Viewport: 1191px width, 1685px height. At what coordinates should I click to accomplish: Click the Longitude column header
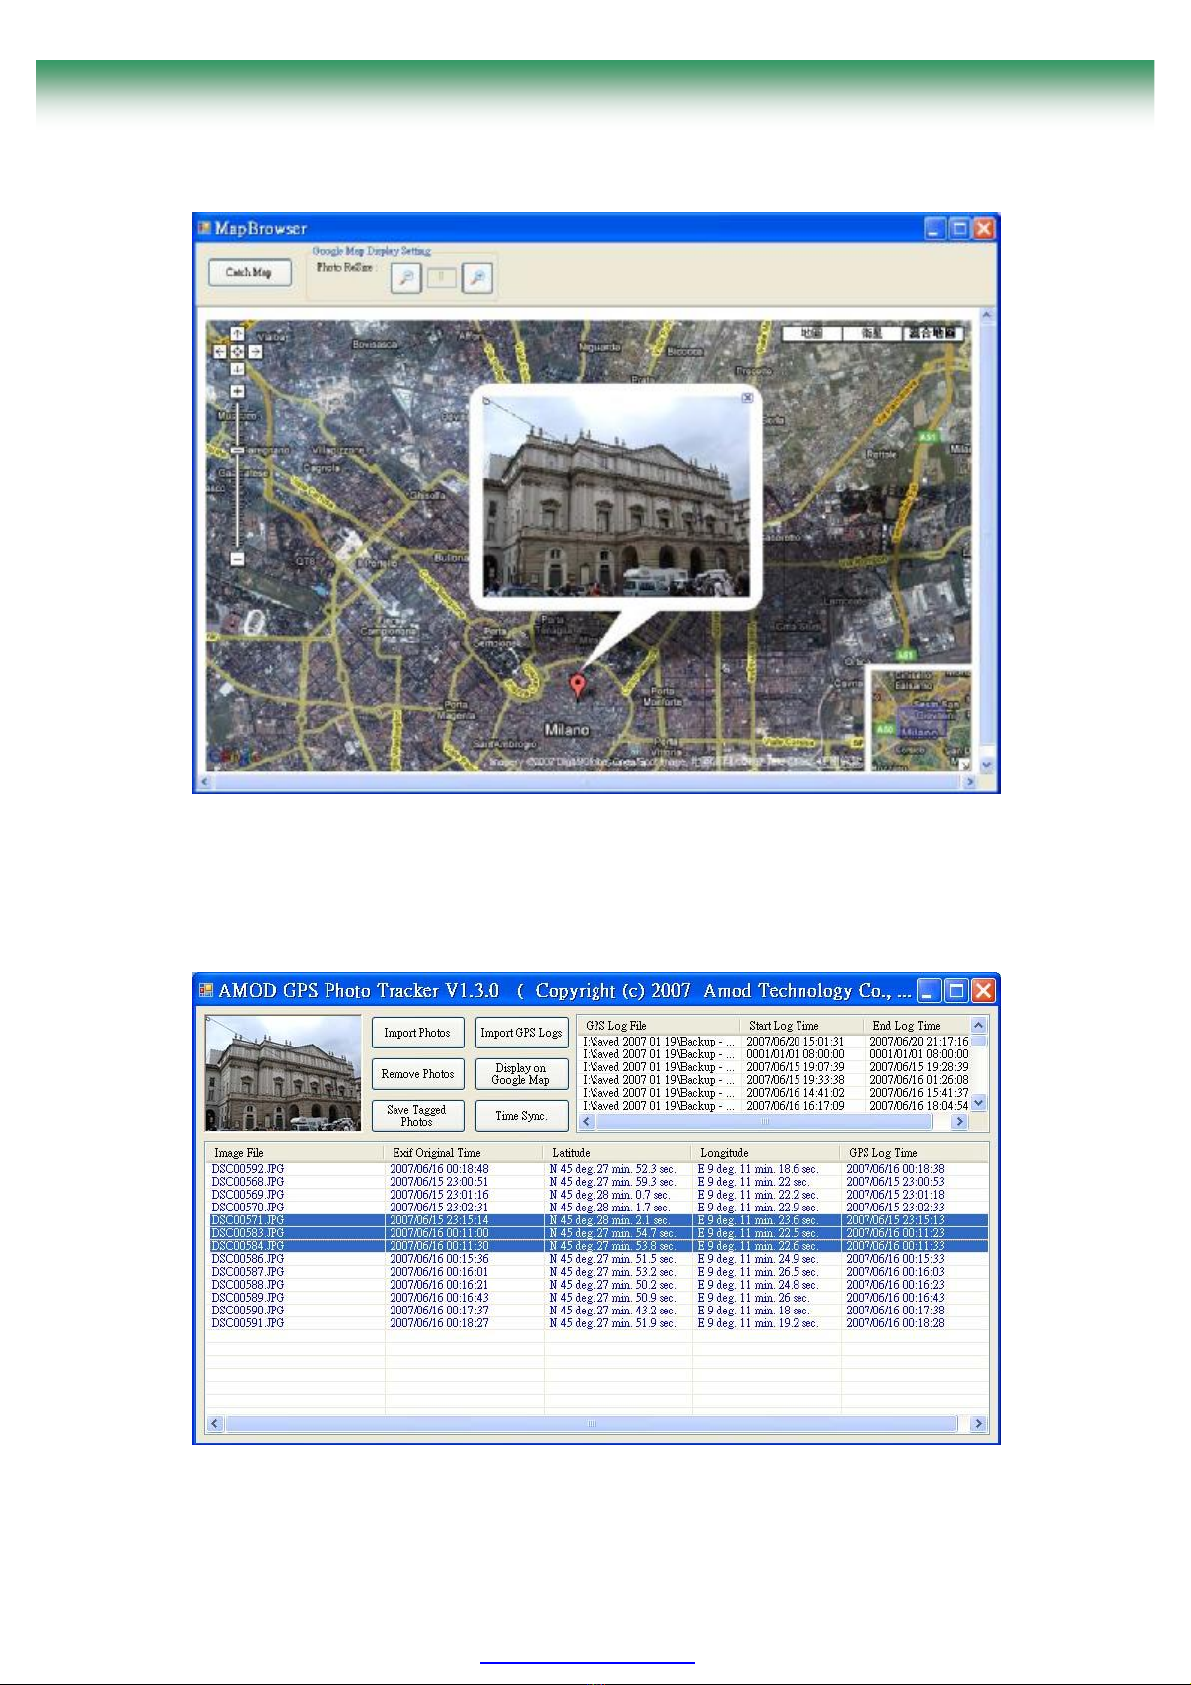(x=767, y=1153)
